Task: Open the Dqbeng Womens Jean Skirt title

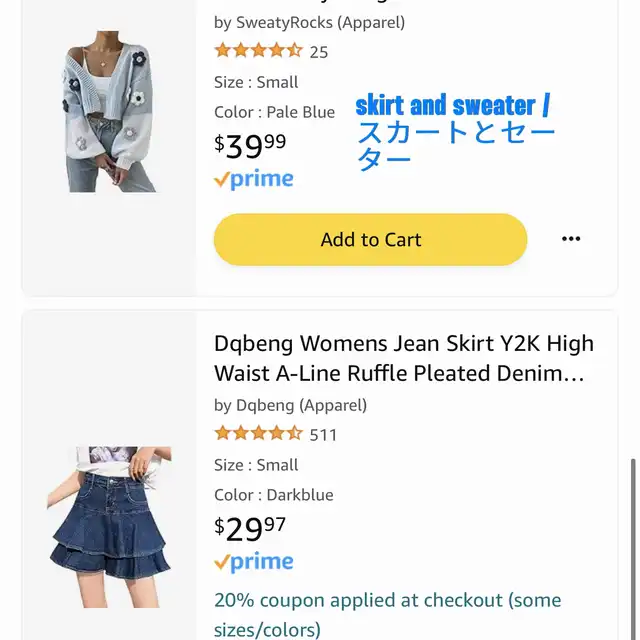Action: coord(403,358)
